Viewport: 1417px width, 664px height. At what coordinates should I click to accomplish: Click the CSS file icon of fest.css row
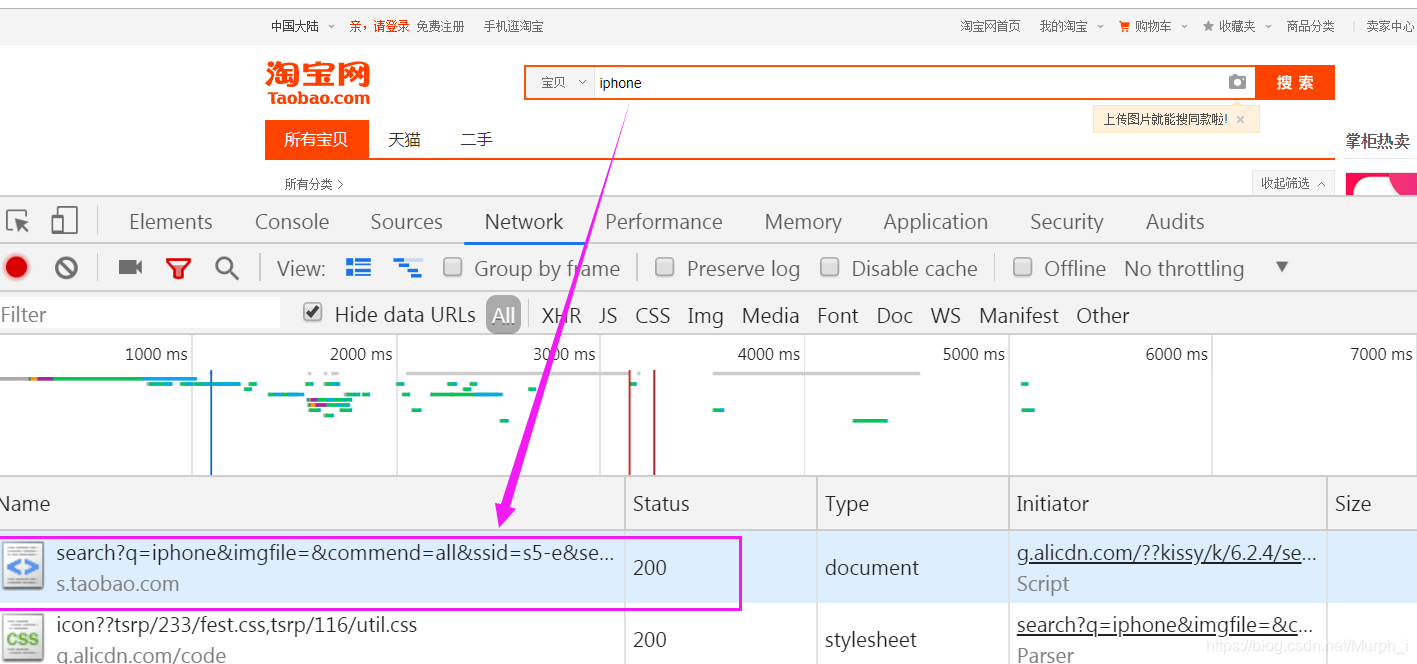(23, 637)
